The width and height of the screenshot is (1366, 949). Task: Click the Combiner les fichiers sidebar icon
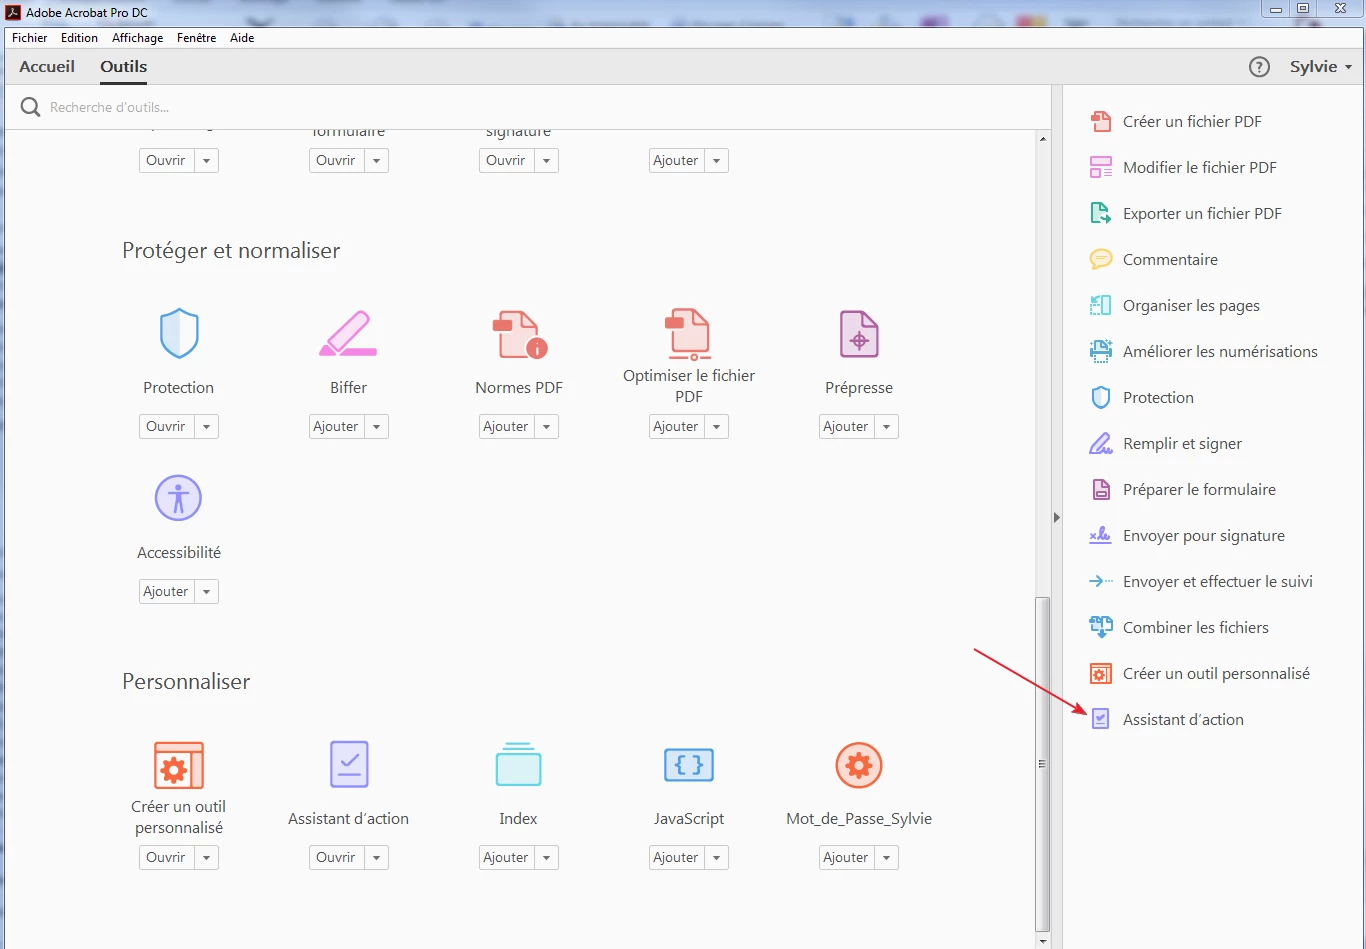coord(1100,627)
